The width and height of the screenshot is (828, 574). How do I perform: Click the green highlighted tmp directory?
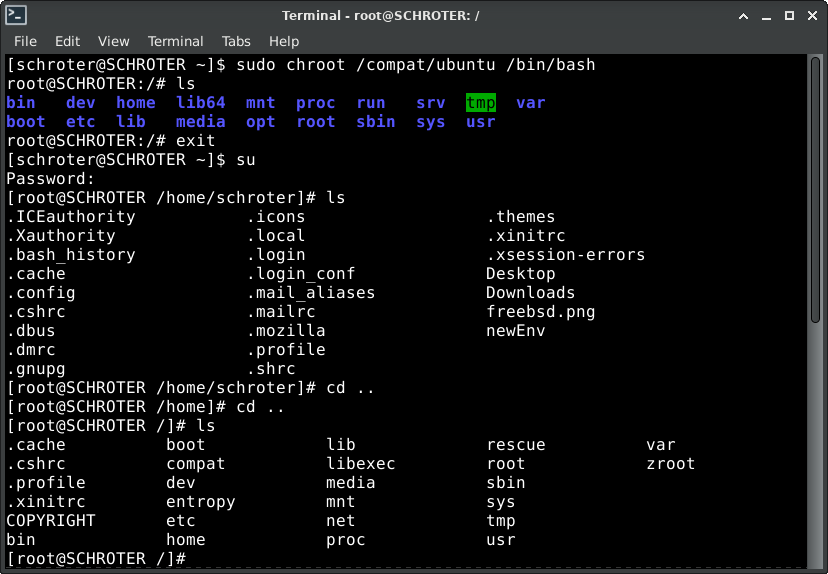[480, 103]
